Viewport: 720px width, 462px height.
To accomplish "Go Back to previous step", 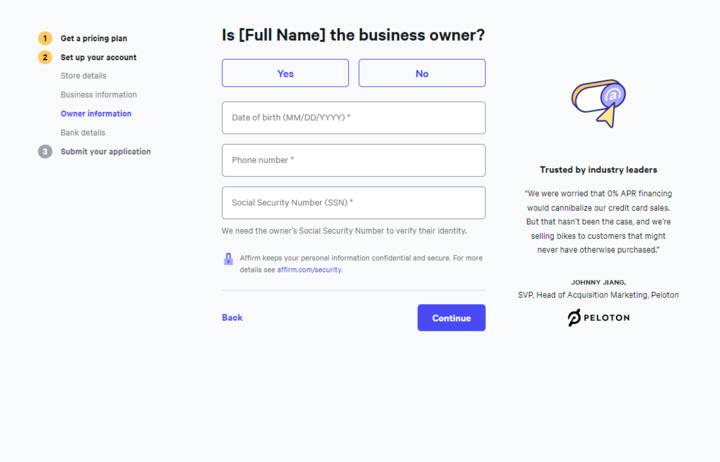I will (232, 318).
